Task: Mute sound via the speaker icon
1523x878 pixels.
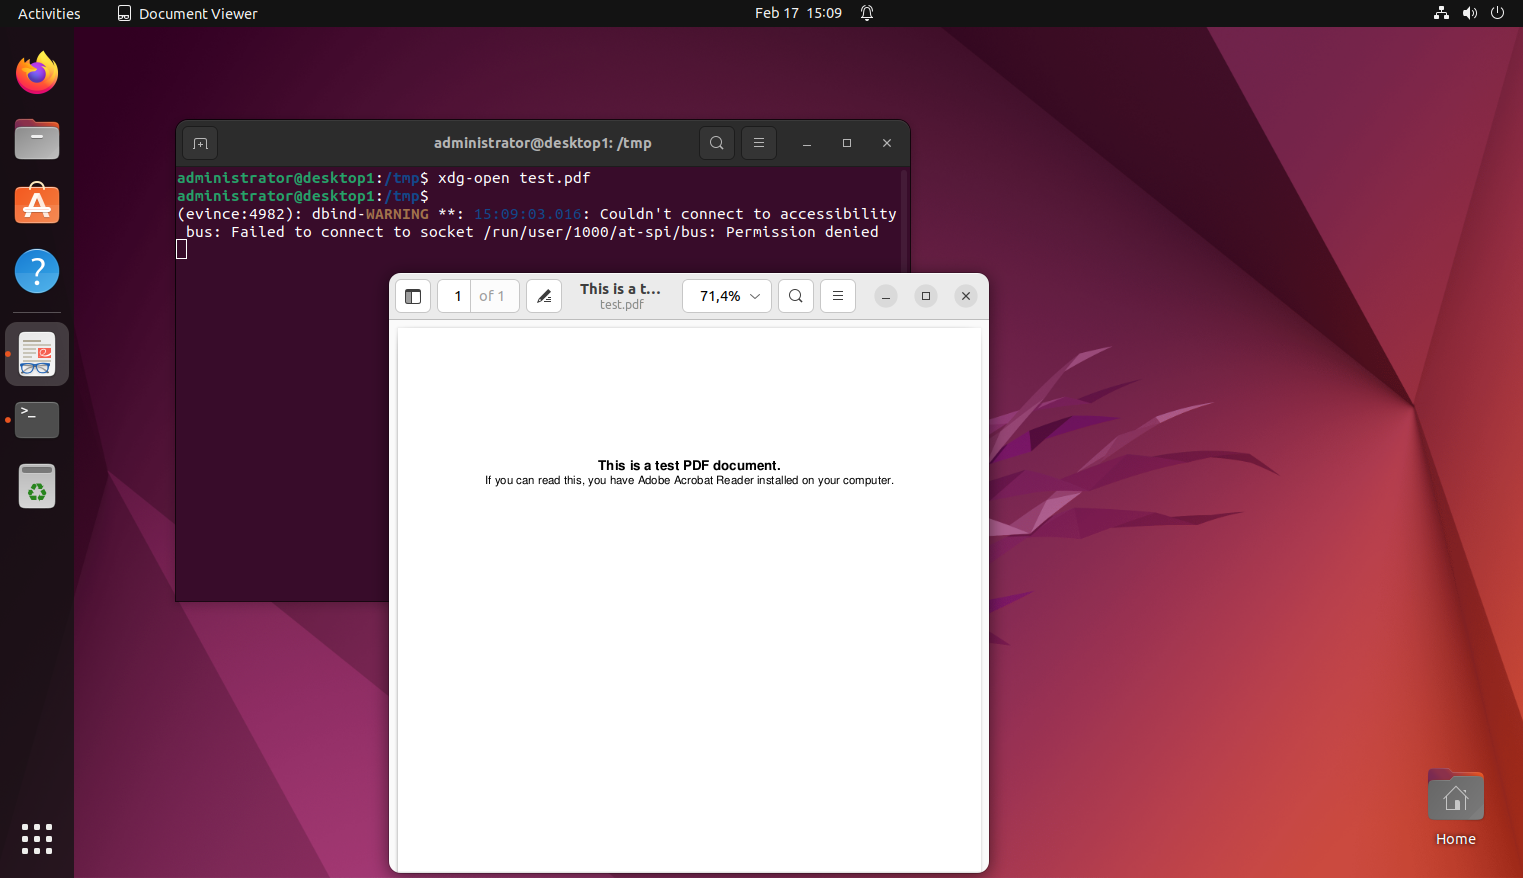Action: click(1469, 13)
